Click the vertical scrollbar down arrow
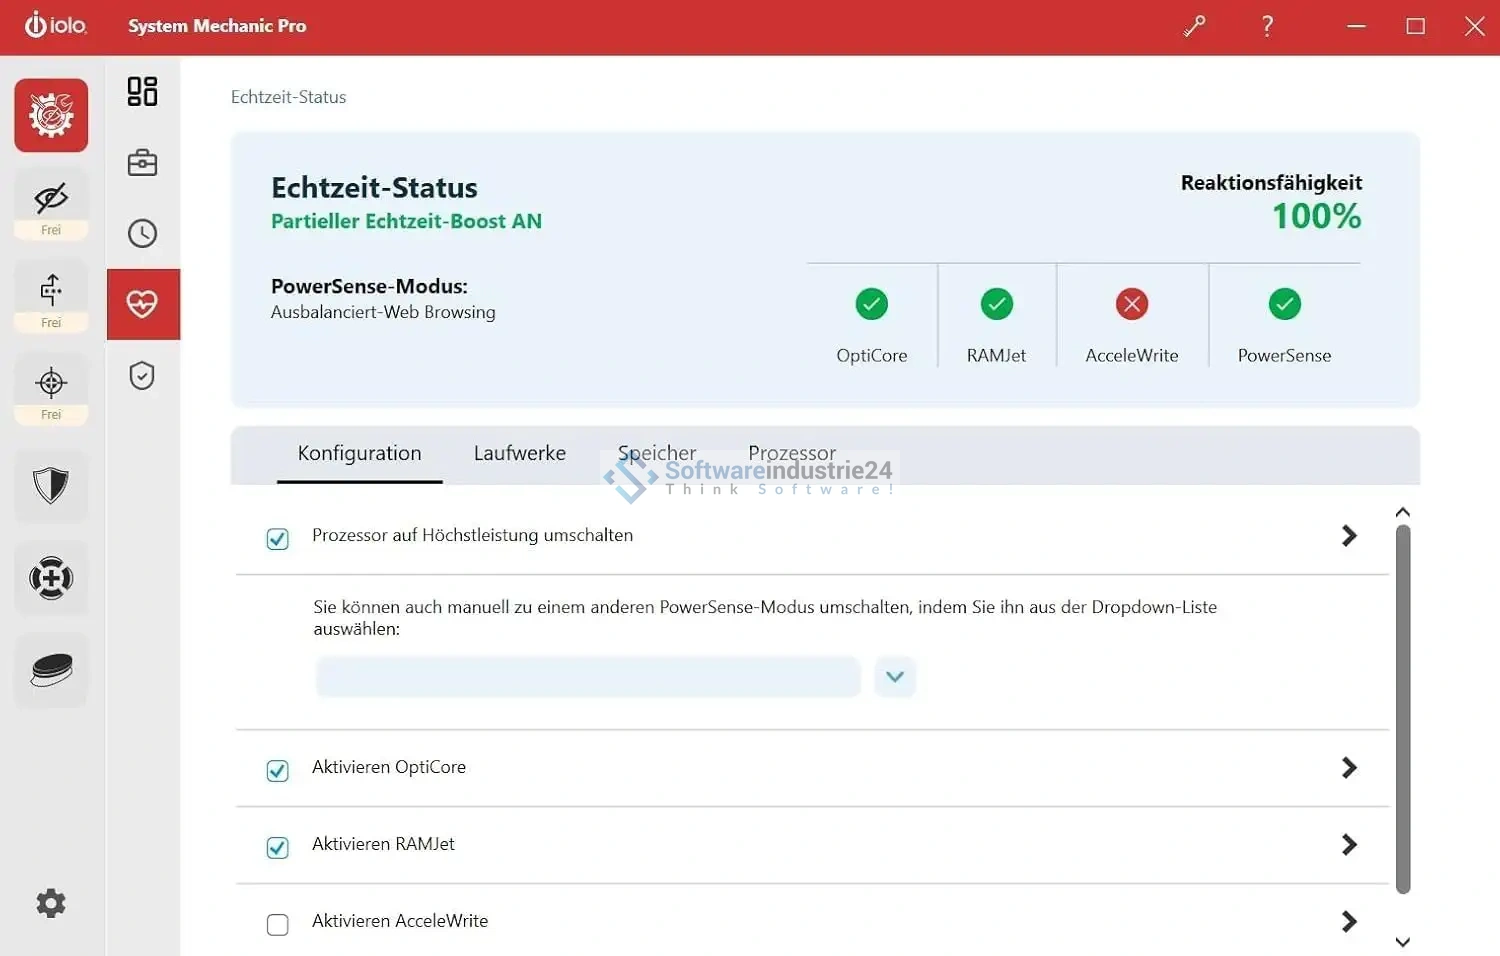1500x956 pixels. click(x=1402, y=942)
